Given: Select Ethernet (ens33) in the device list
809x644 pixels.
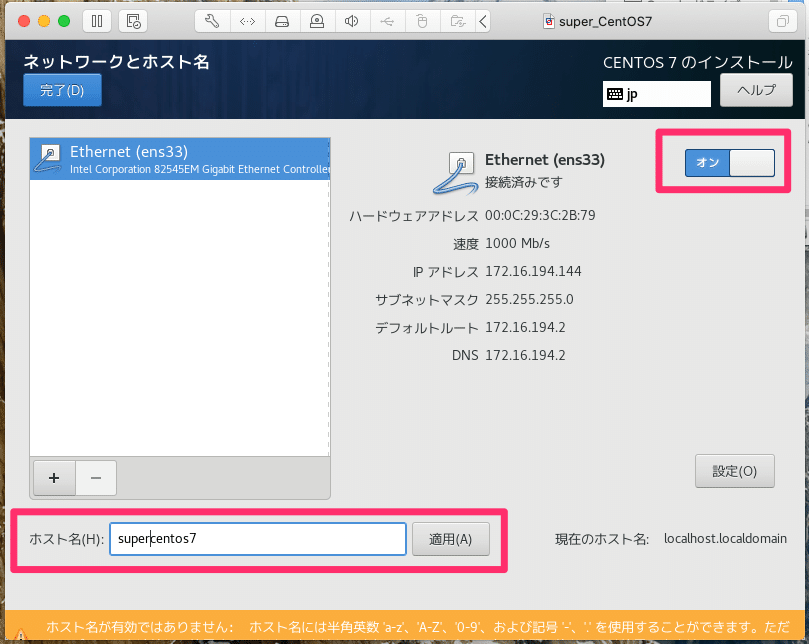Looking at the screenshot, I should click(x=180, y=159).
